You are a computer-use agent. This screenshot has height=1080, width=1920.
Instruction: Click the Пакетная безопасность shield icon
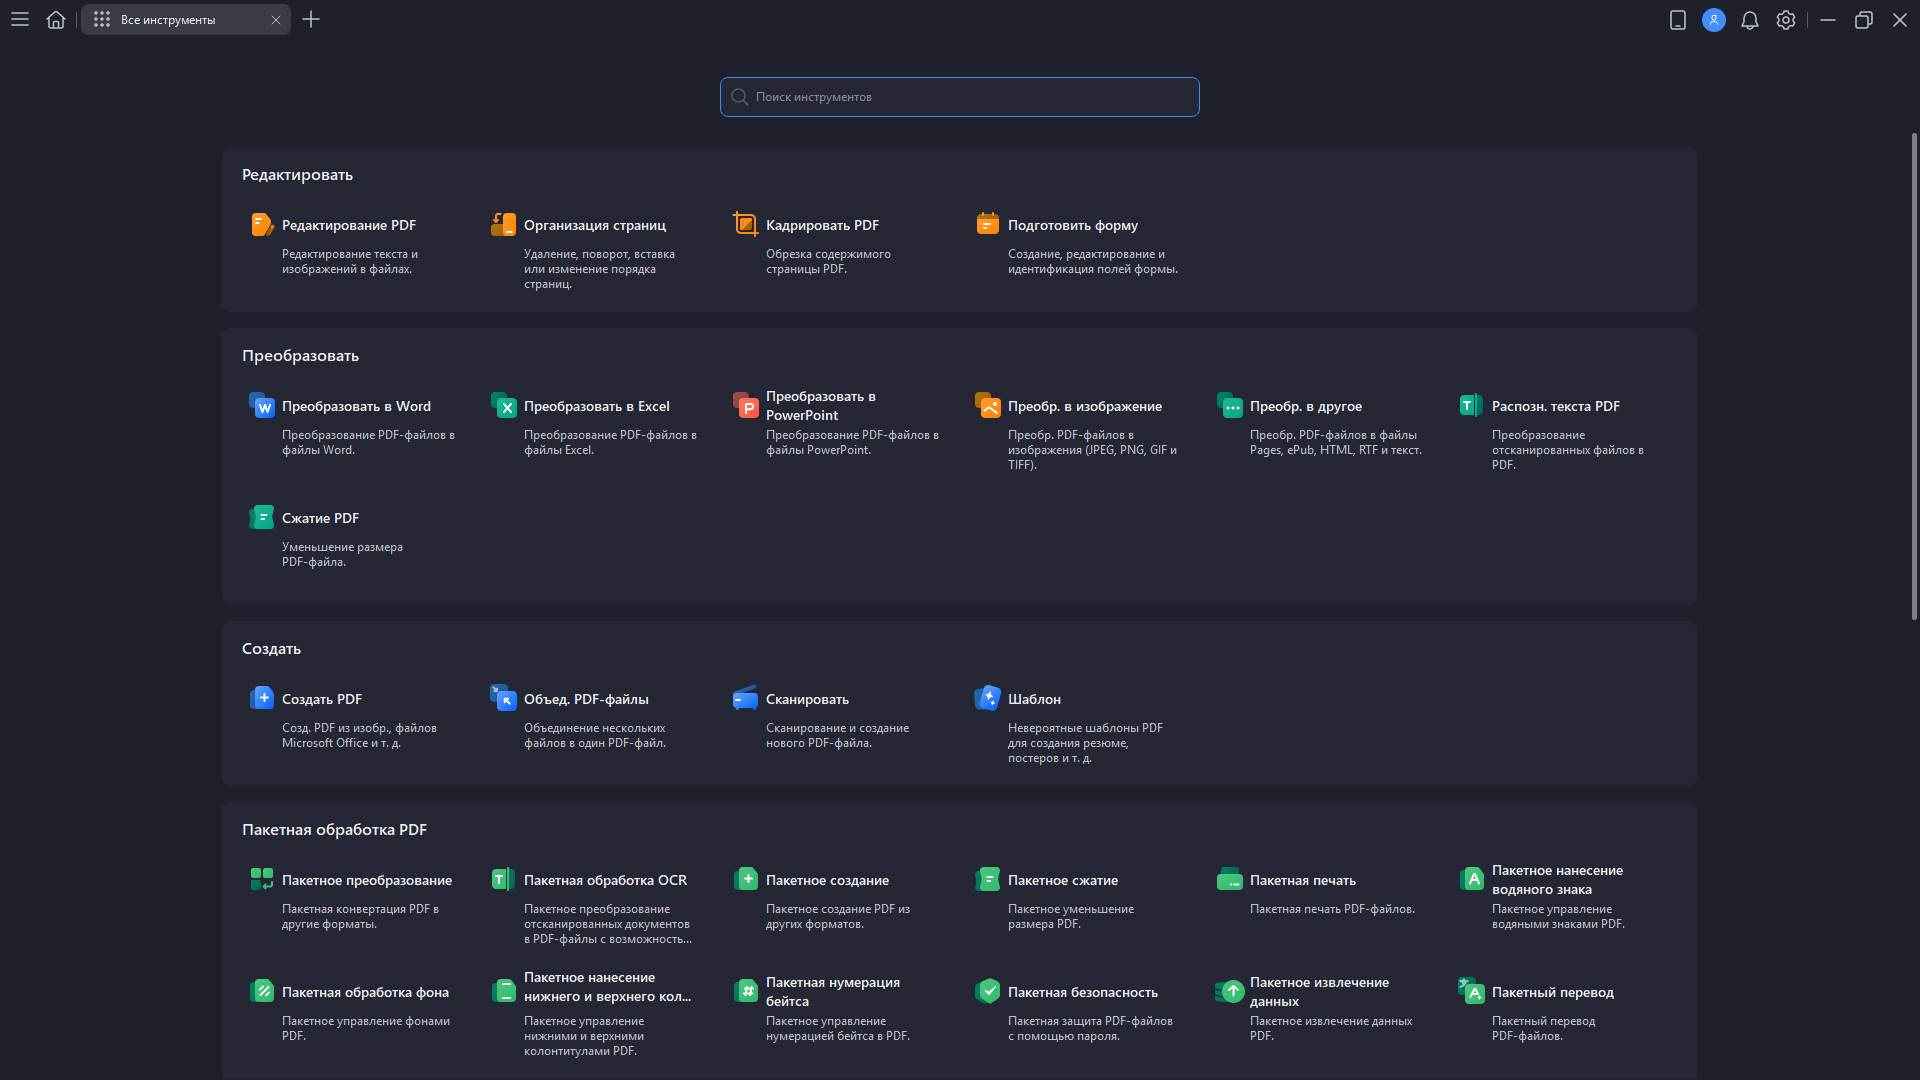click(x=987, y=991)
